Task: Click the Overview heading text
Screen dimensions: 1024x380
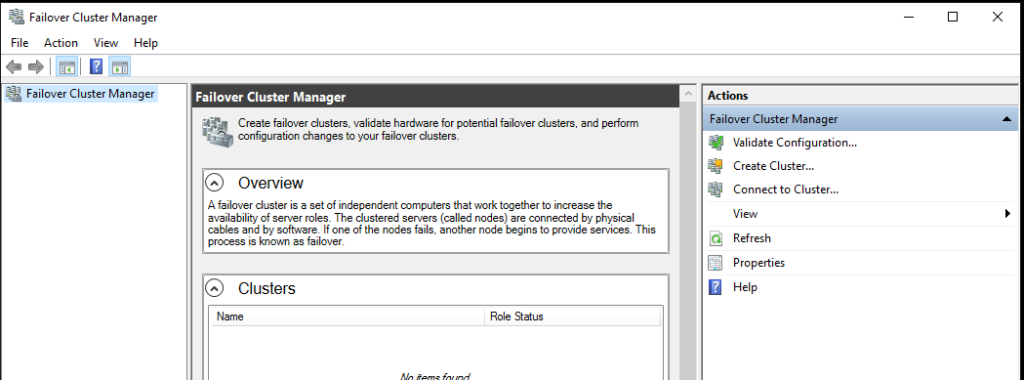Action: (270, 182)
